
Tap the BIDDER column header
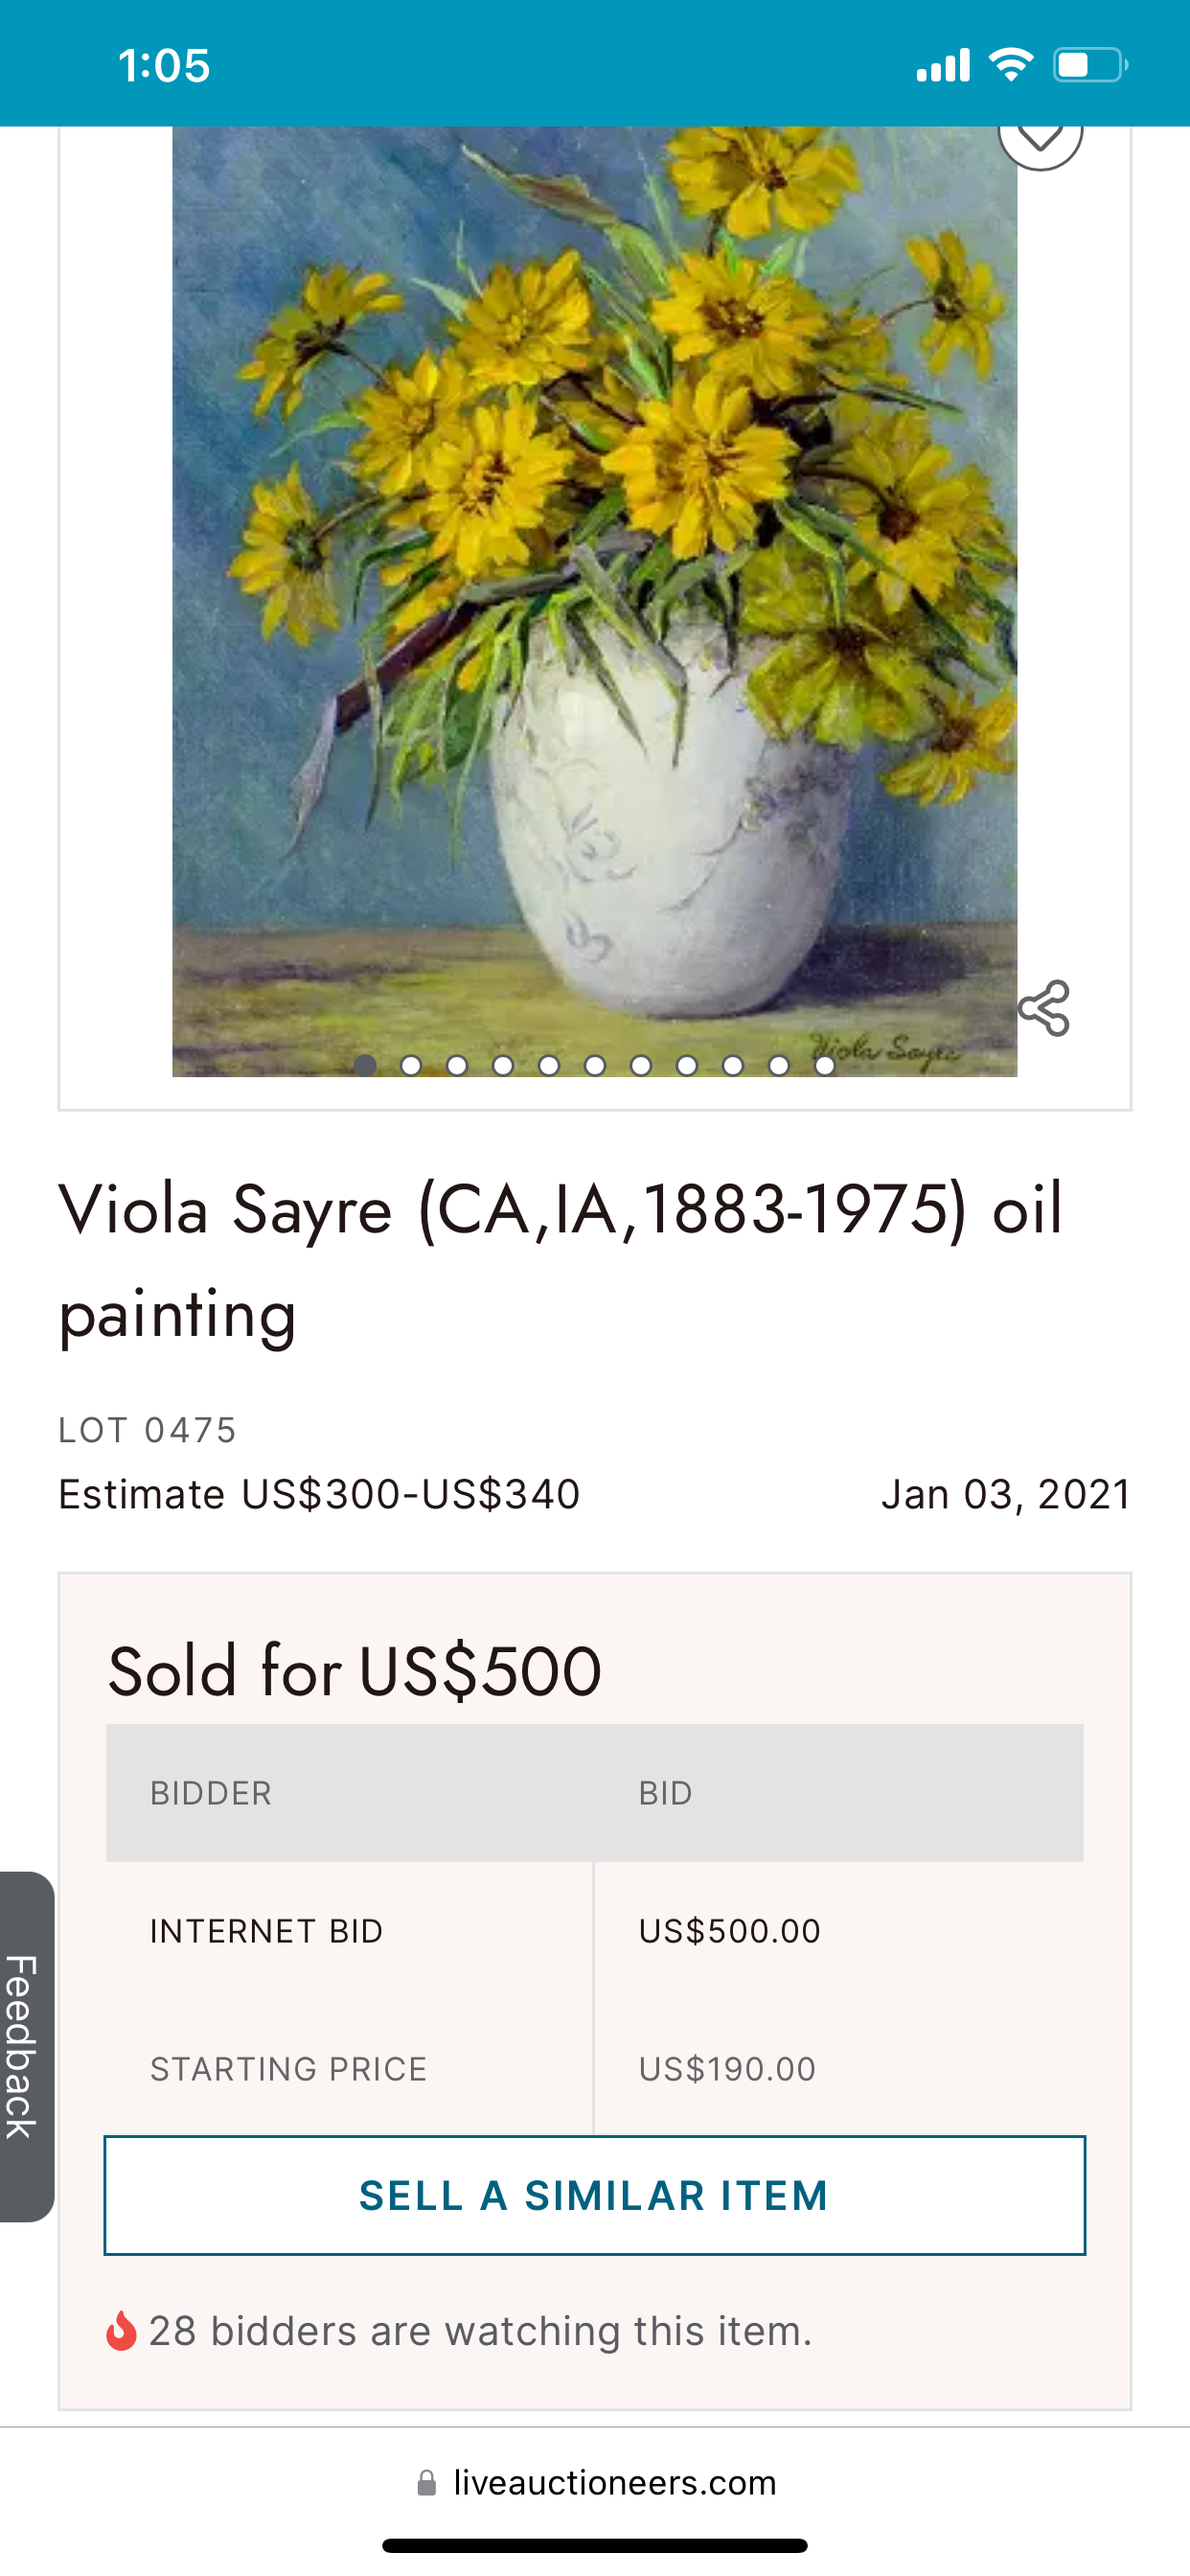(x=211, y=1793)
